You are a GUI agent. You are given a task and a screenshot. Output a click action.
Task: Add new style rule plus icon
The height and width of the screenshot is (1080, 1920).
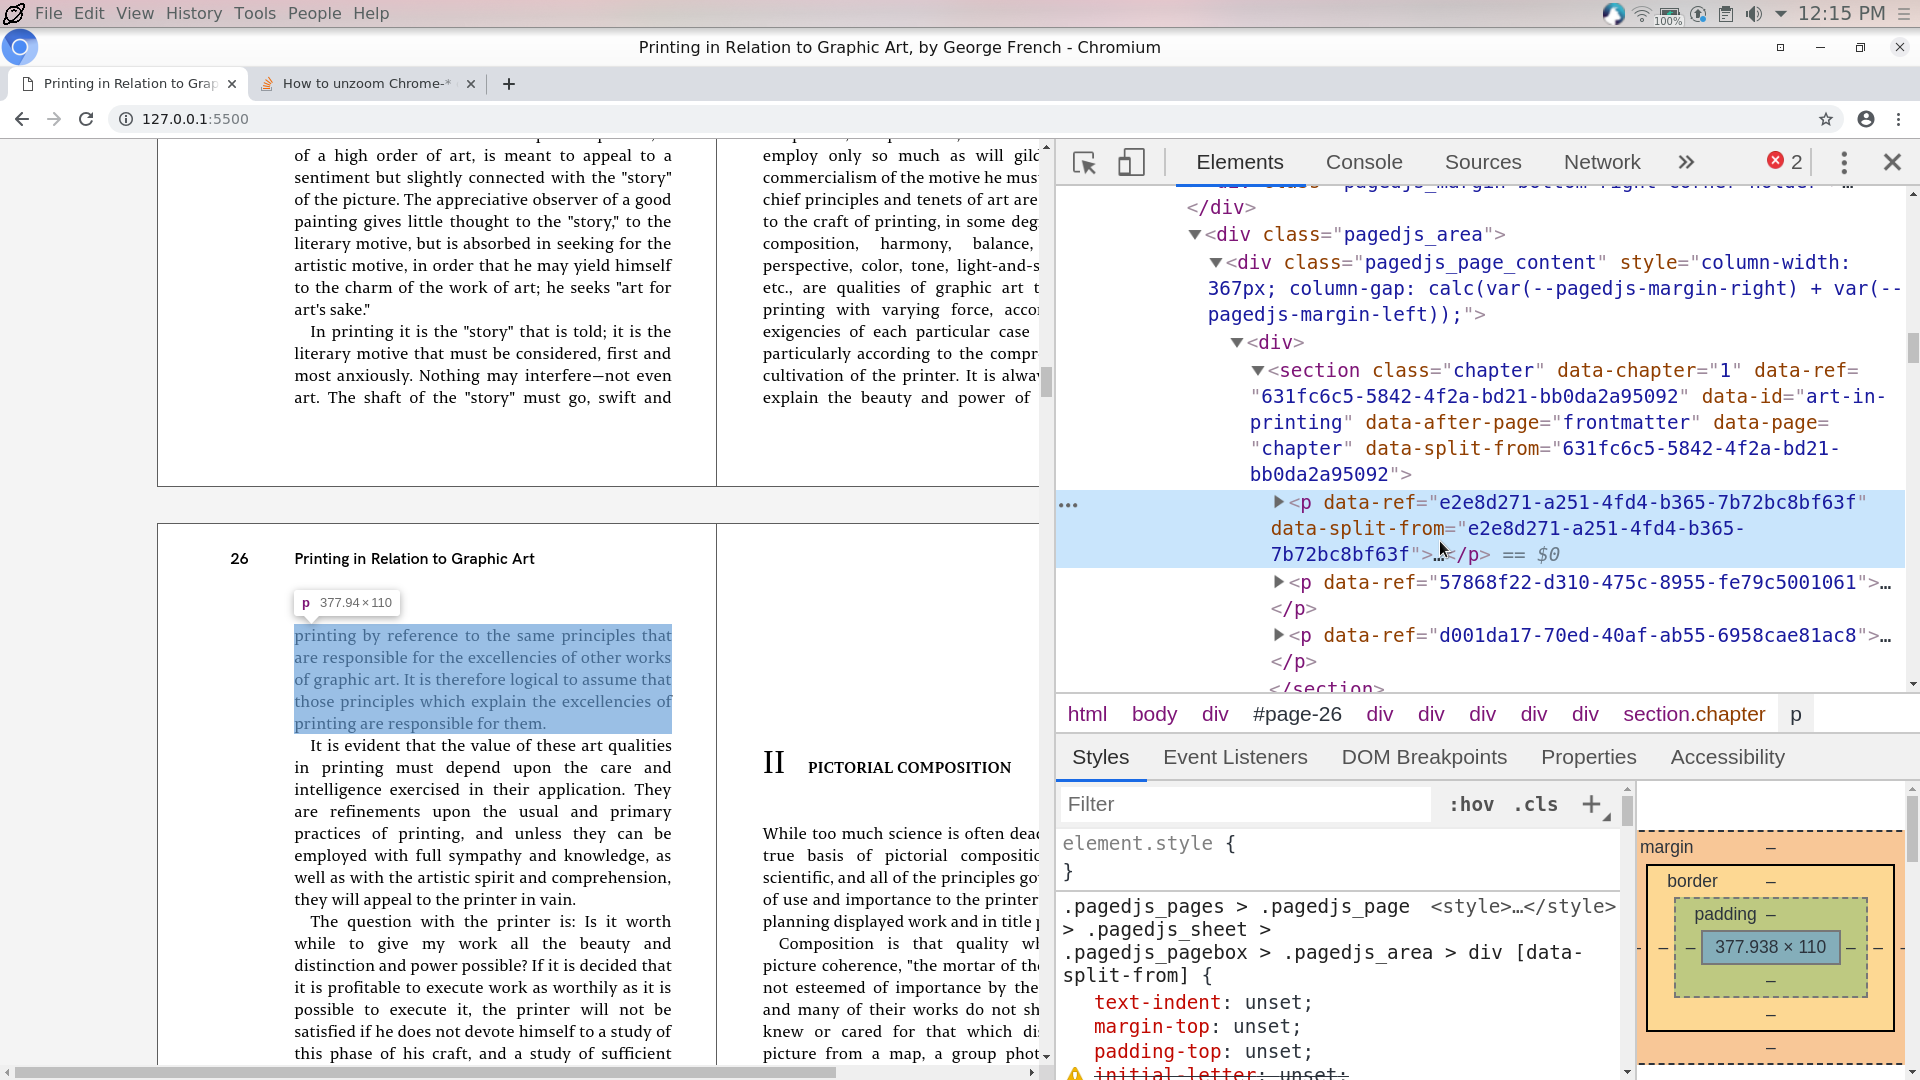tap(1591, 805)
